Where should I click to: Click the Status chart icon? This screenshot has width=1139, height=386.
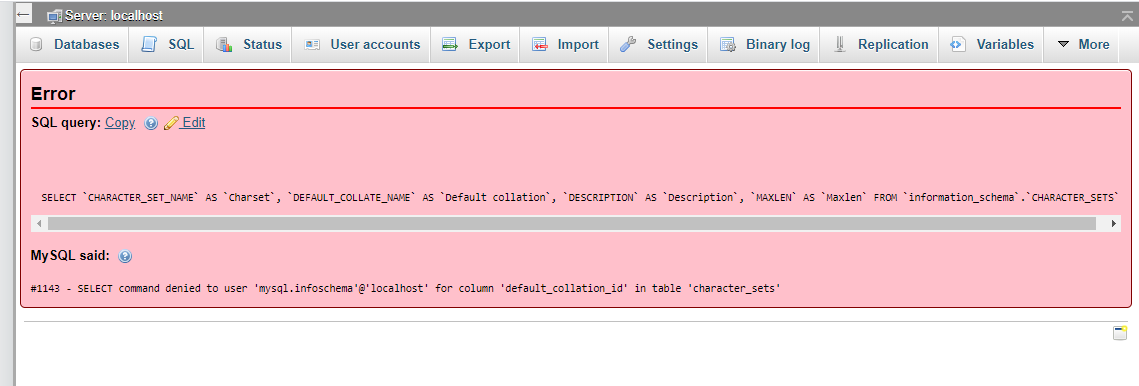224,44
